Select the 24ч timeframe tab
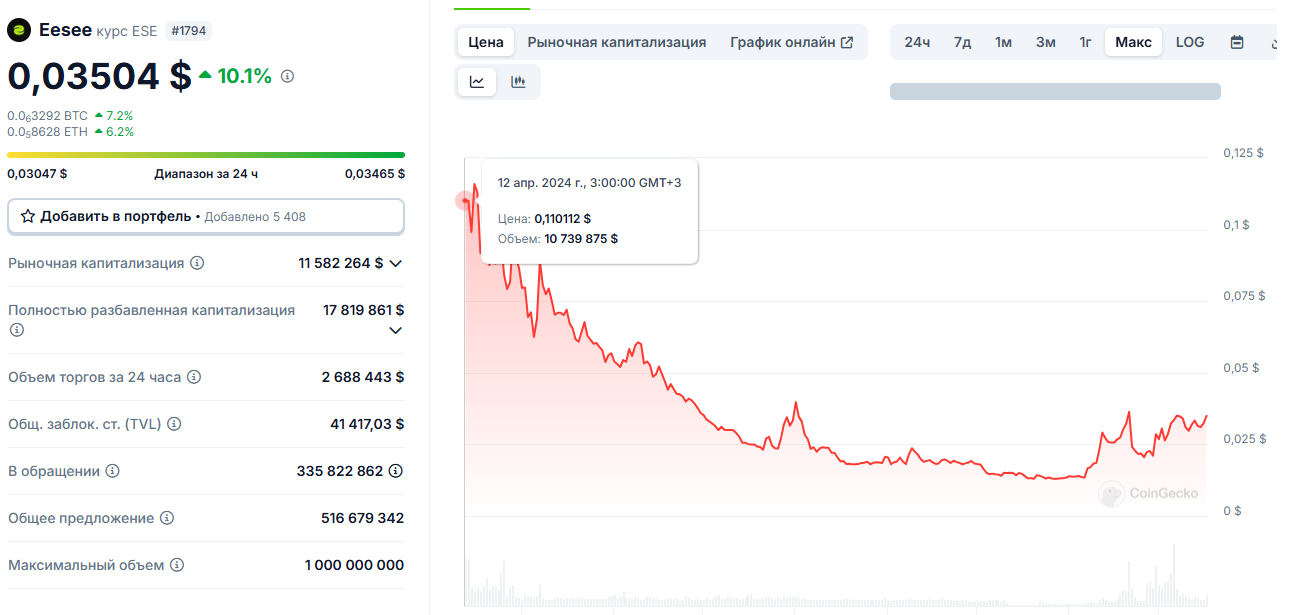 917,42
